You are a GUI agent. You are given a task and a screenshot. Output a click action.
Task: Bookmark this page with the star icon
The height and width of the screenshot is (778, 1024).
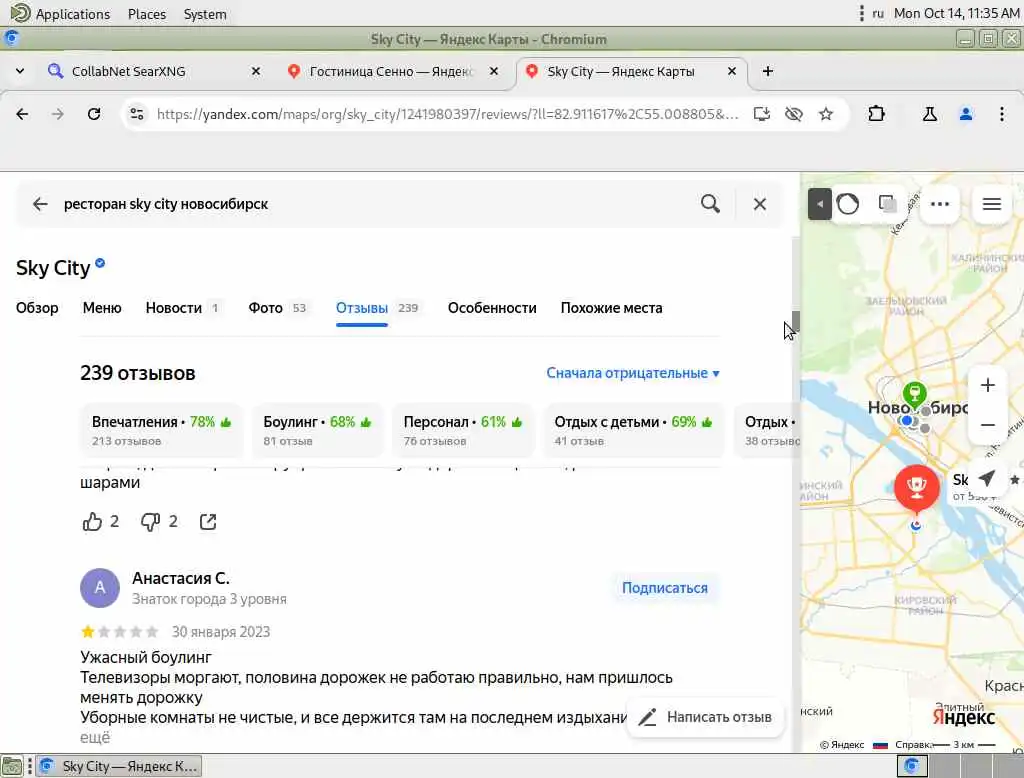825,114
